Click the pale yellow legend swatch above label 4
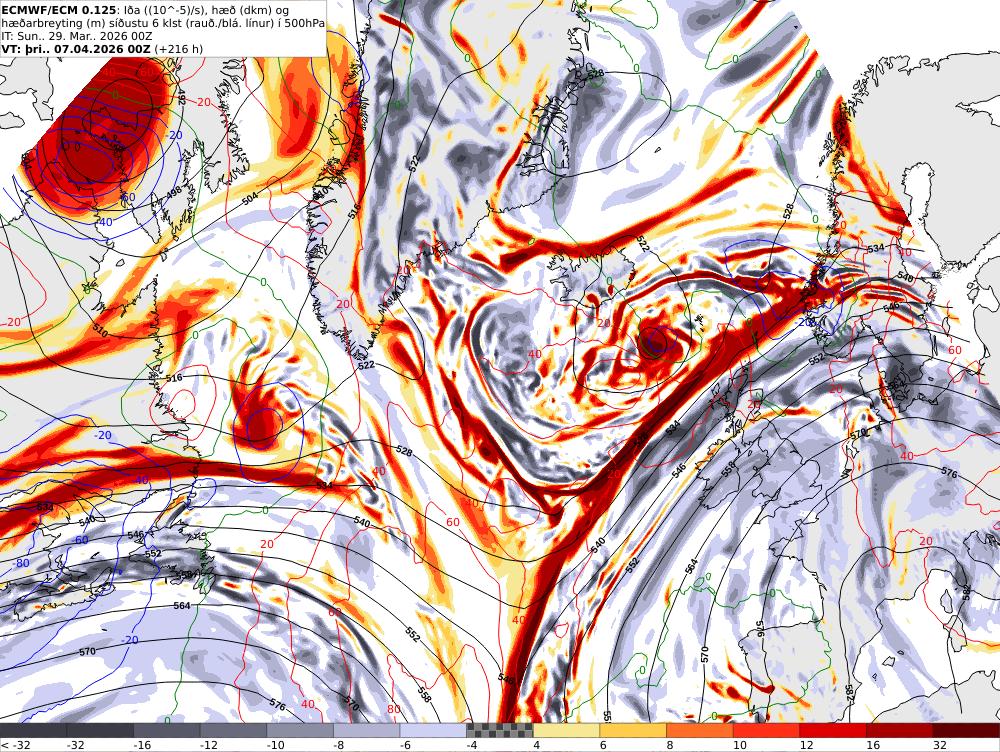The width and height of the screenshot is (1000, 752). click(566, 730)
